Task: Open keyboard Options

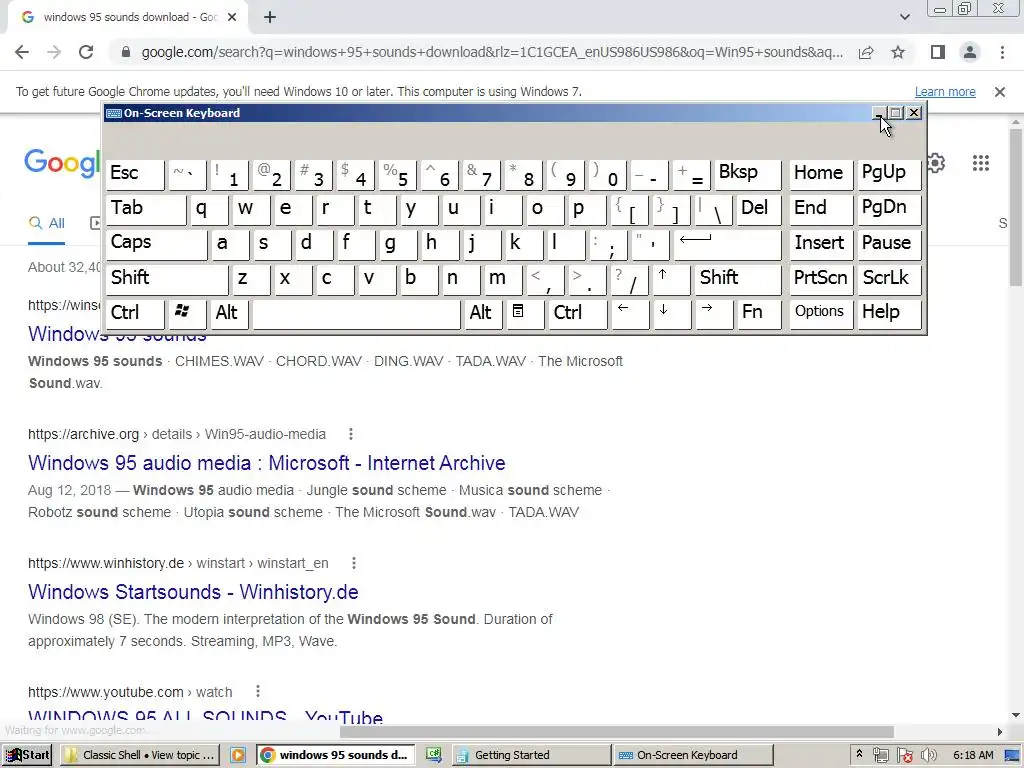Action: (x=821, y=313)
